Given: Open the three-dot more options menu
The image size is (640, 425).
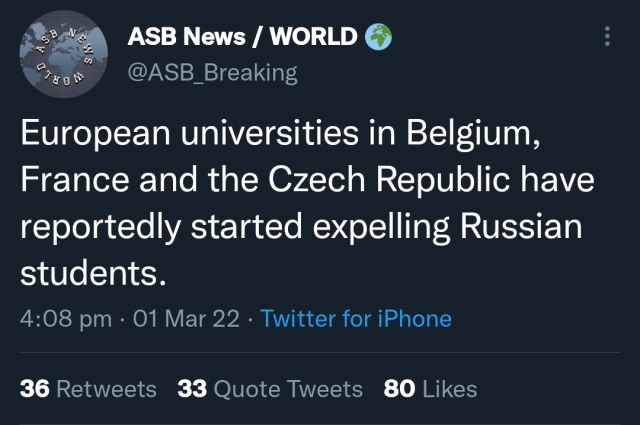Looking at the screenshot, I should click(607, 38).
